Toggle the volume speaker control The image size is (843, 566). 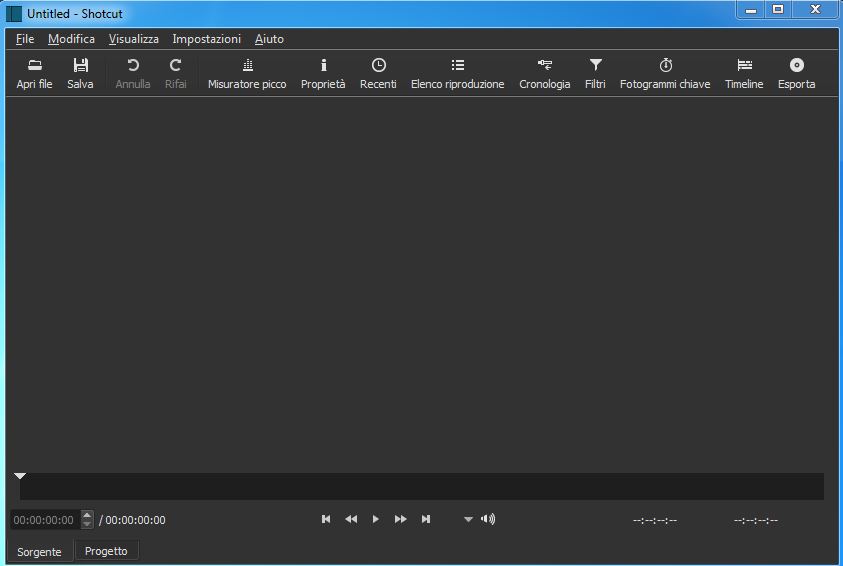[488, 519]
